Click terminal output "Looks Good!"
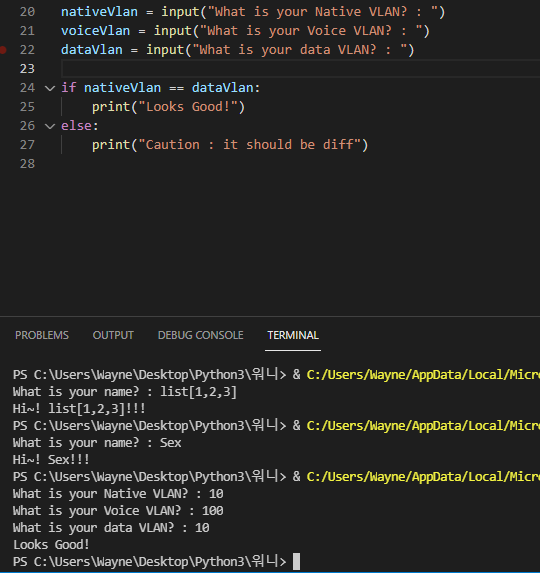The height and width of the screenshot is (573, 540). (51, 544)
